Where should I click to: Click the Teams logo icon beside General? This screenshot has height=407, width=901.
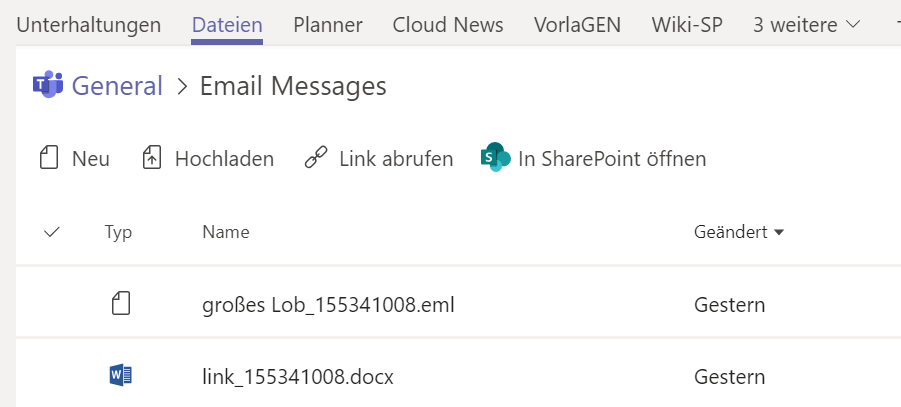(x=48, y=85)
